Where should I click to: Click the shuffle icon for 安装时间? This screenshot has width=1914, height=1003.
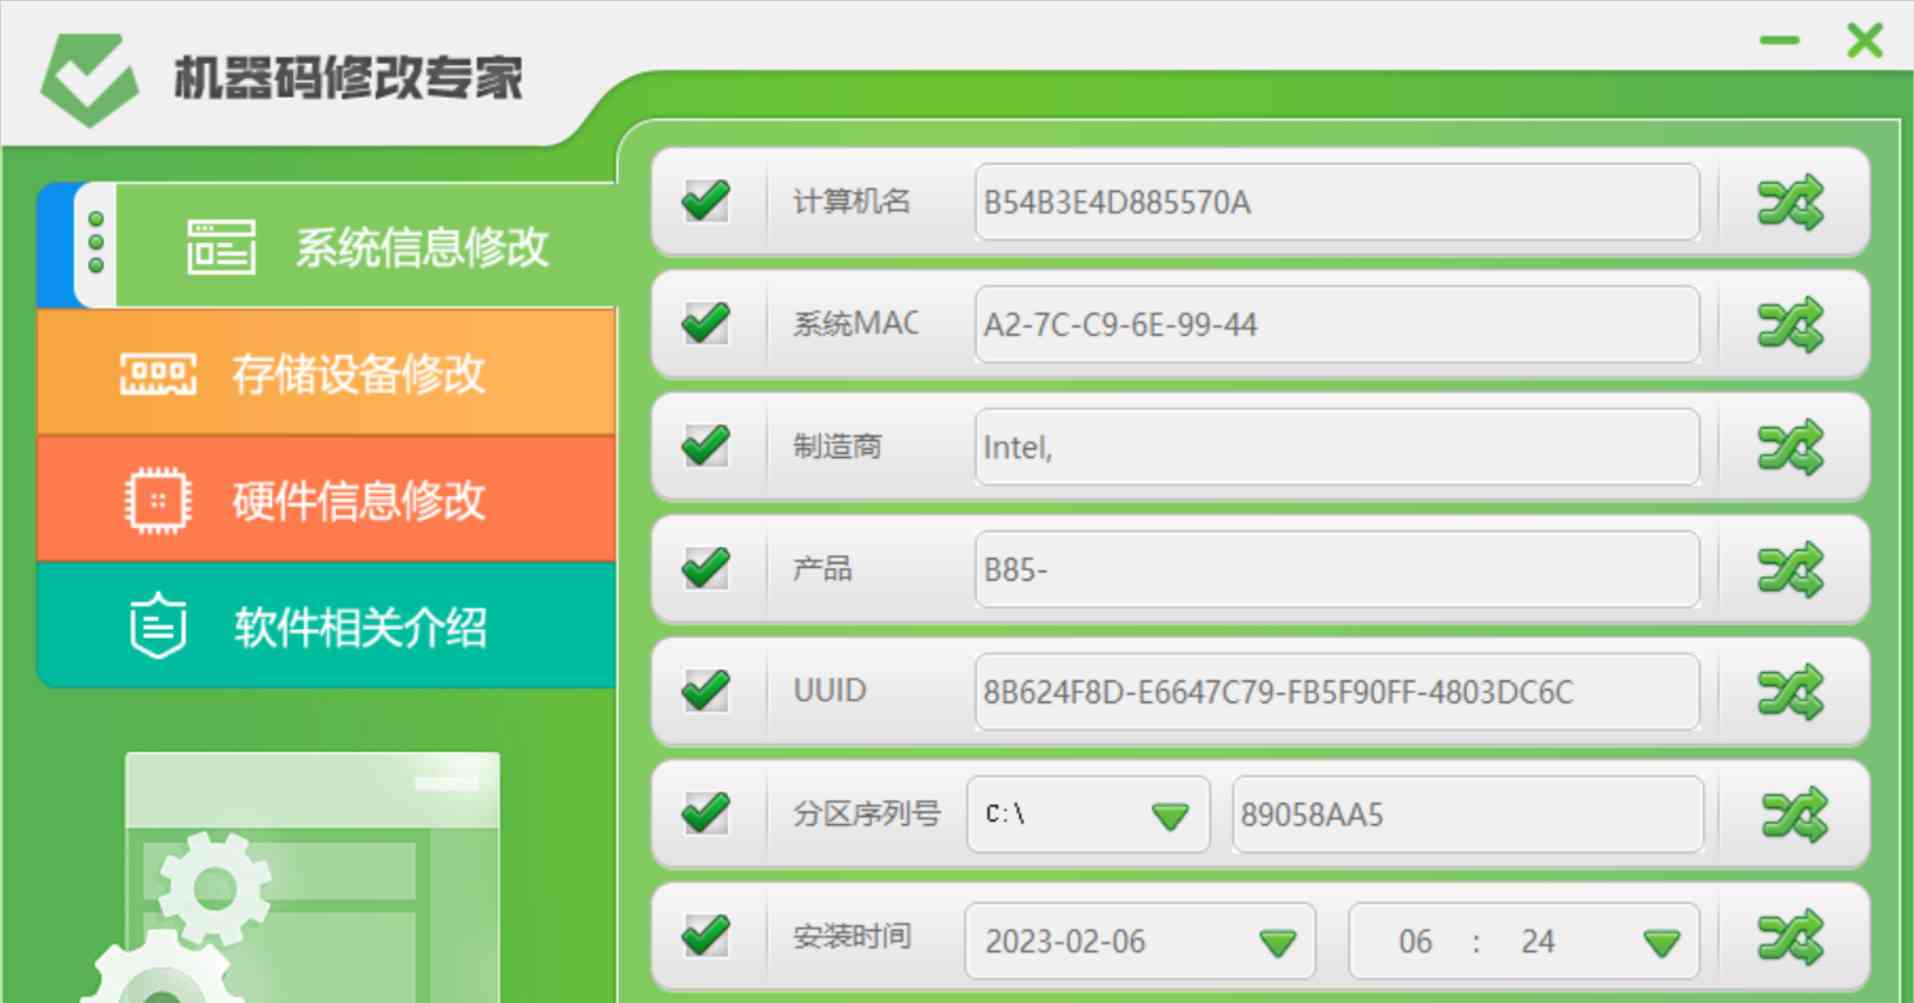(1790, 937)
